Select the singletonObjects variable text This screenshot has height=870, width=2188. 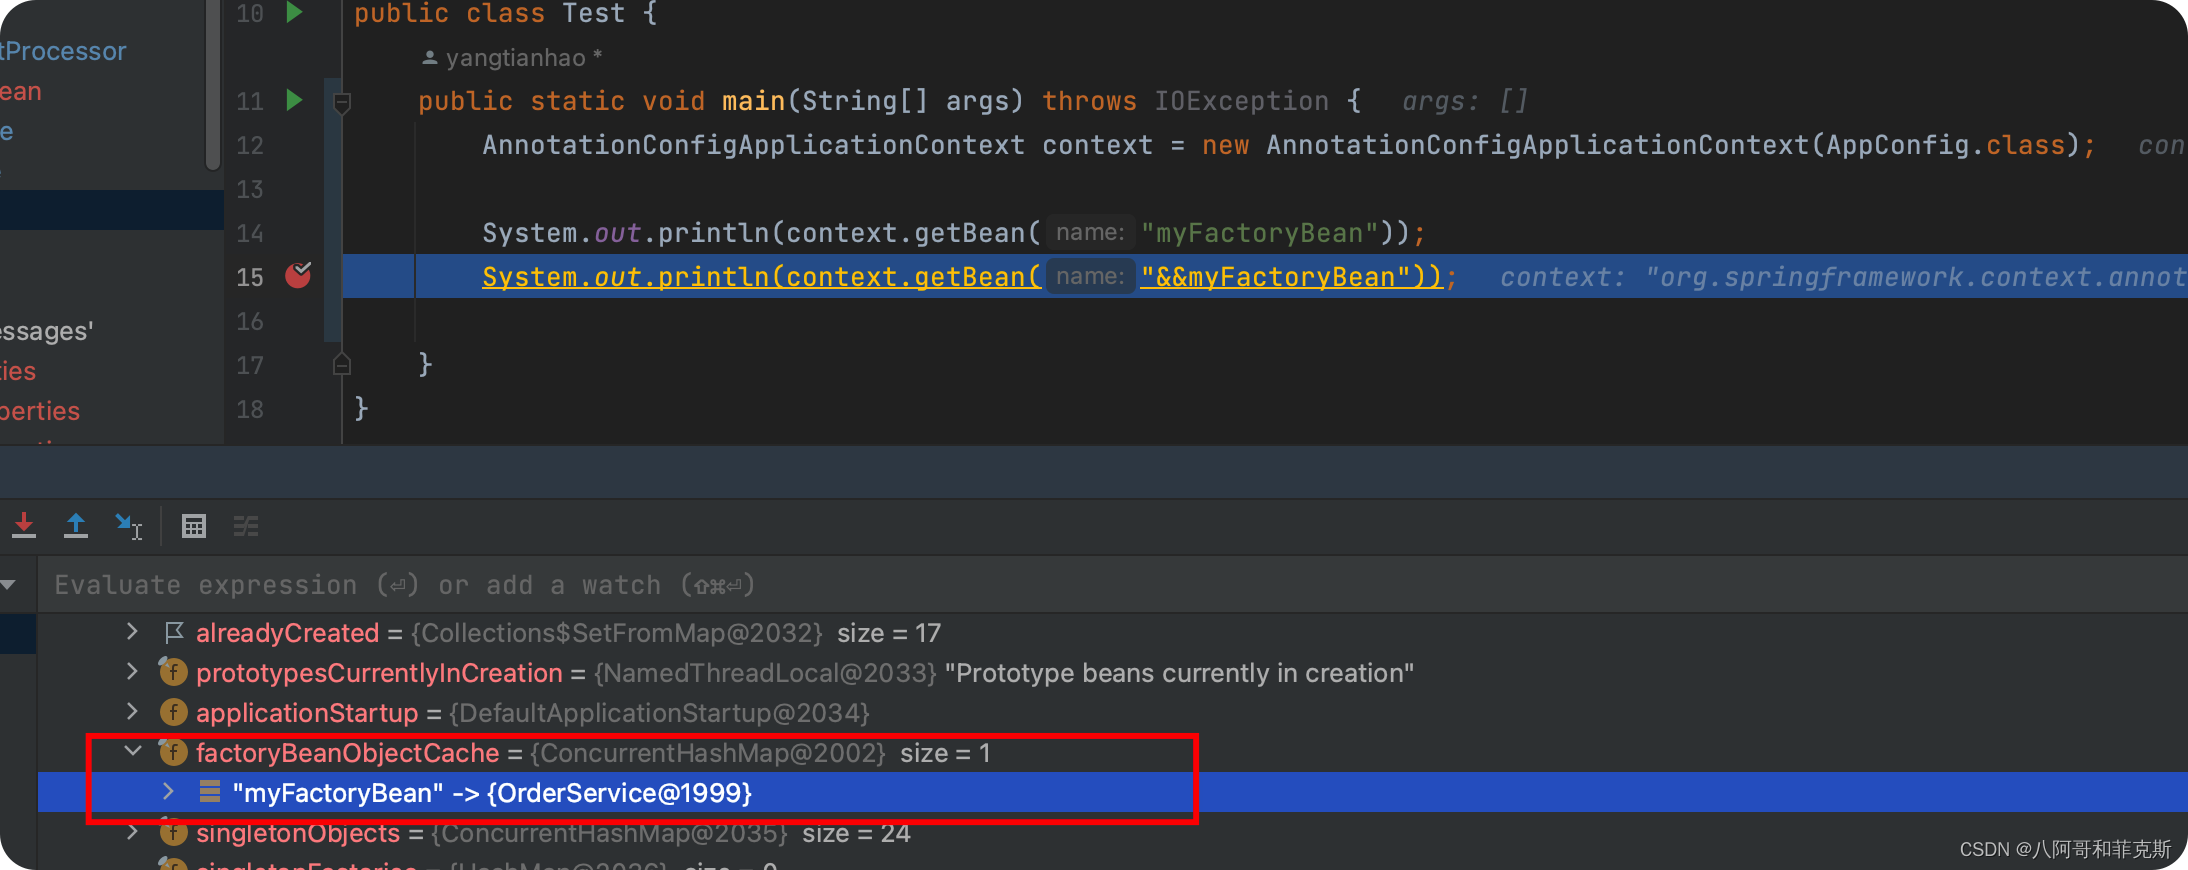[x=298, y=833]
